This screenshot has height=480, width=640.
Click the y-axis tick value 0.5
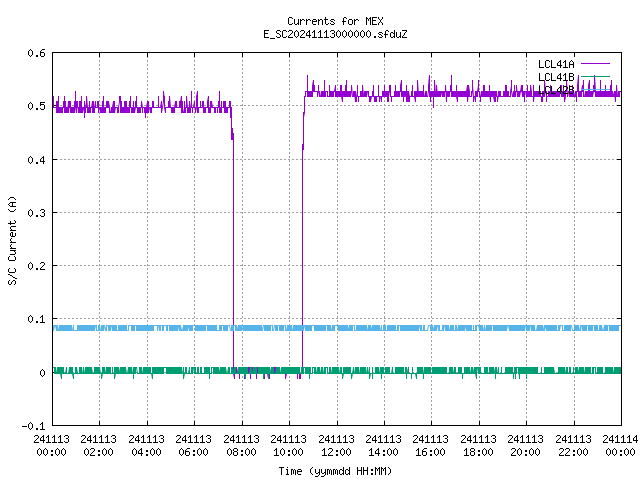click(x=36, y=106)
